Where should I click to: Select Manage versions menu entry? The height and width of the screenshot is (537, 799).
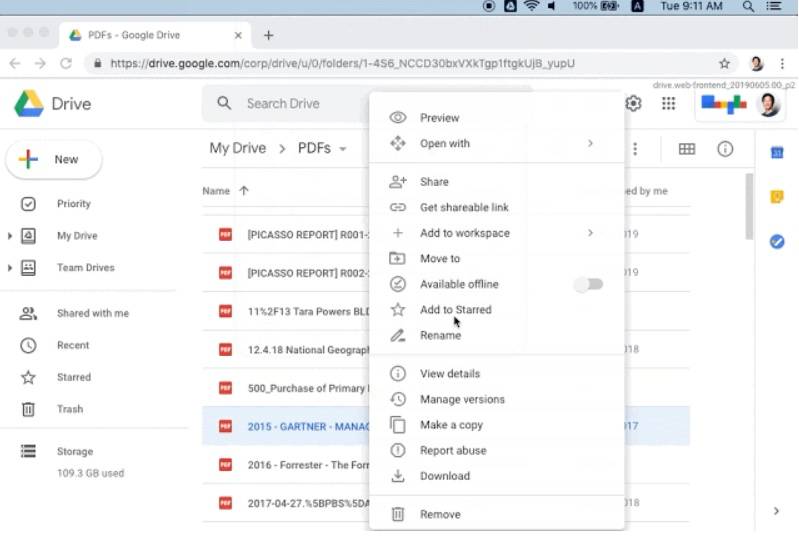(497, 399)
